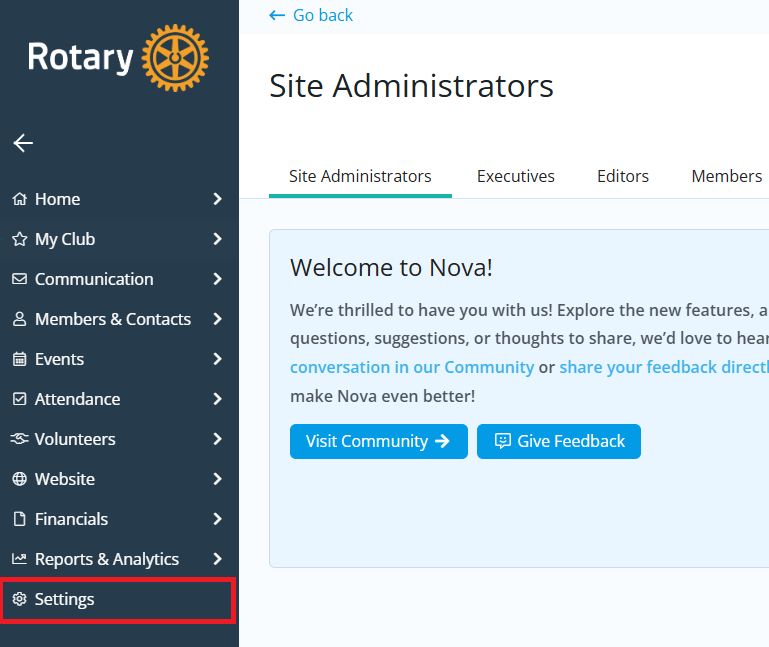
Task: Click the feedback chat bubble icon
Action: (503, 441)
